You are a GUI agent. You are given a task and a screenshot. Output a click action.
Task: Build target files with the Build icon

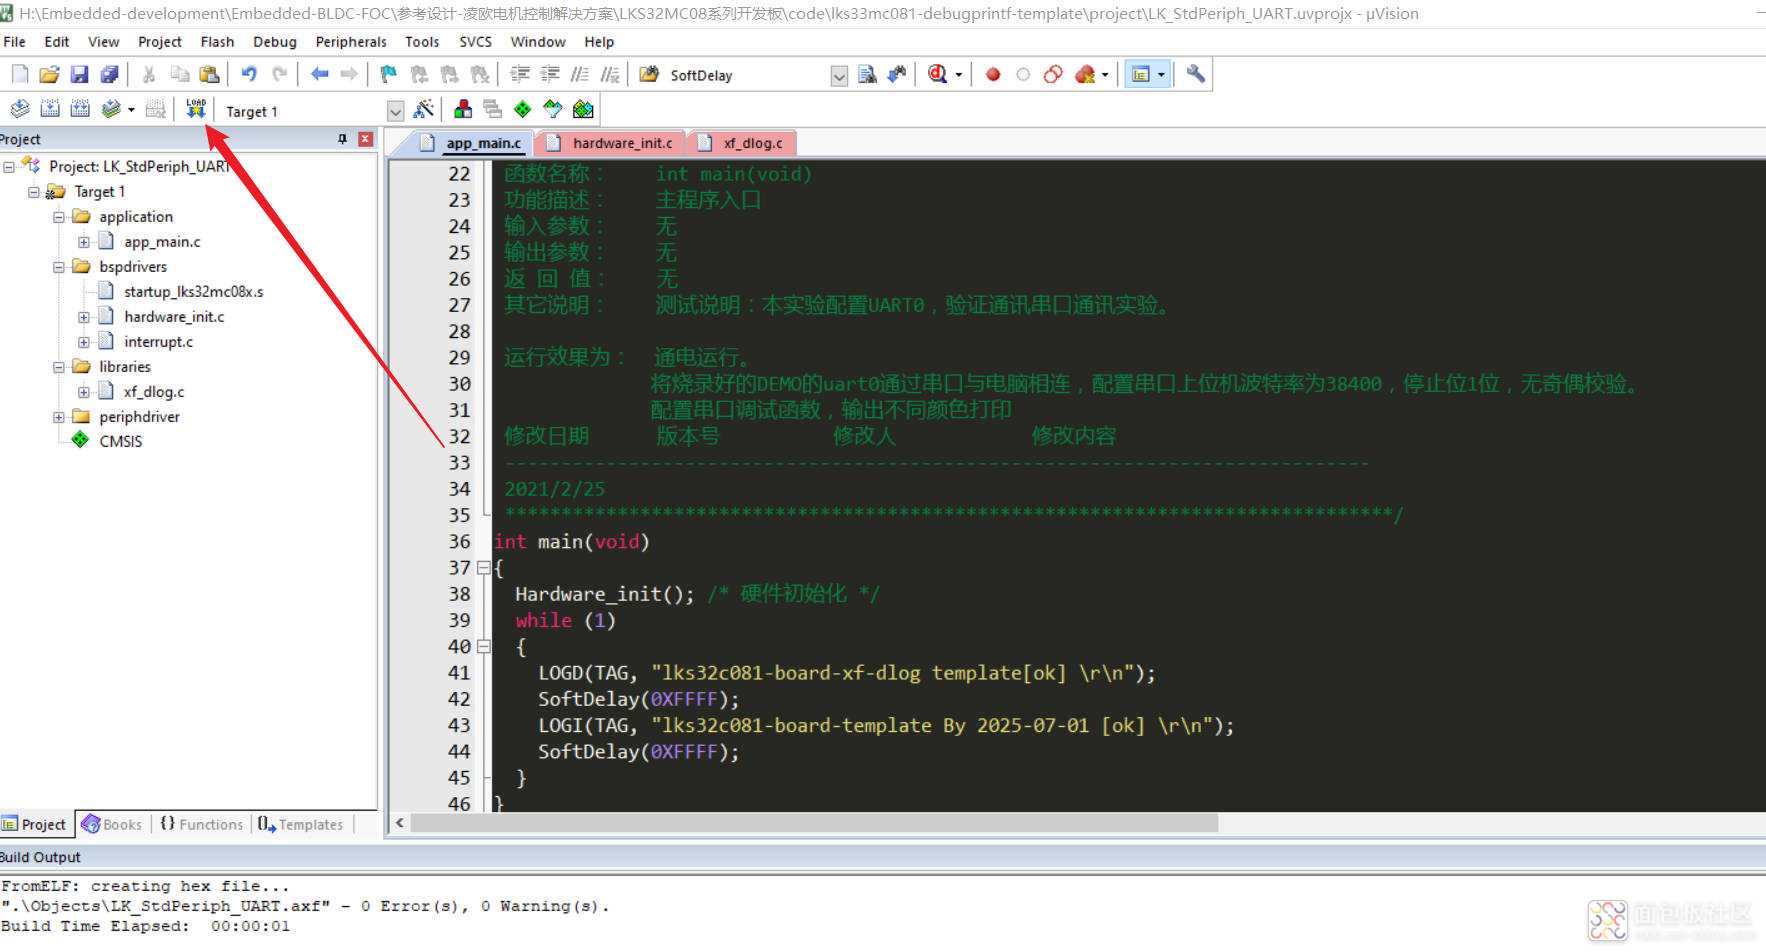tap(50, 109)
